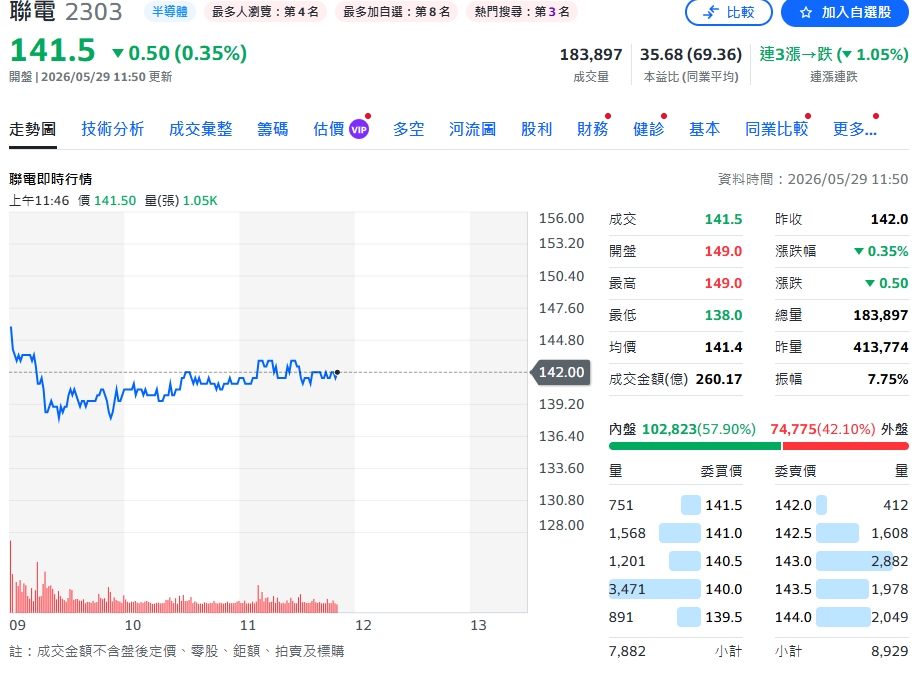Image resolution: width=915 pixels, height=679 pixels.
Task: Click the 熱門搜尋：第3名 badge
Action: click(522, 12)
